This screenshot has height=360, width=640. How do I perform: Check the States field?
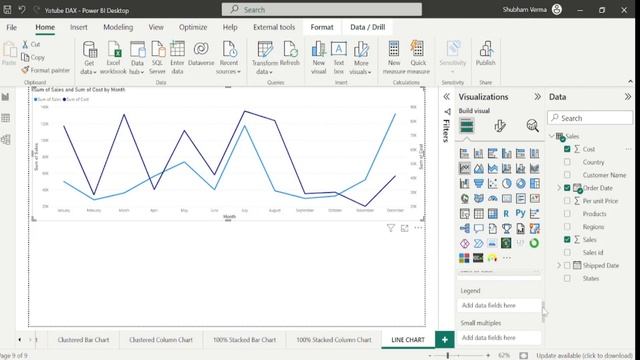[567, 278]
